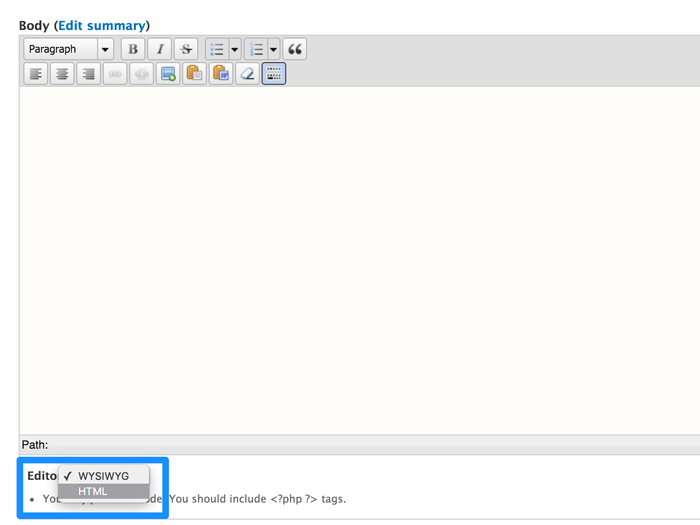This screenshot has height=525, width=700.
Task: Toggle the bulleted list button
Action: (217, 49)
